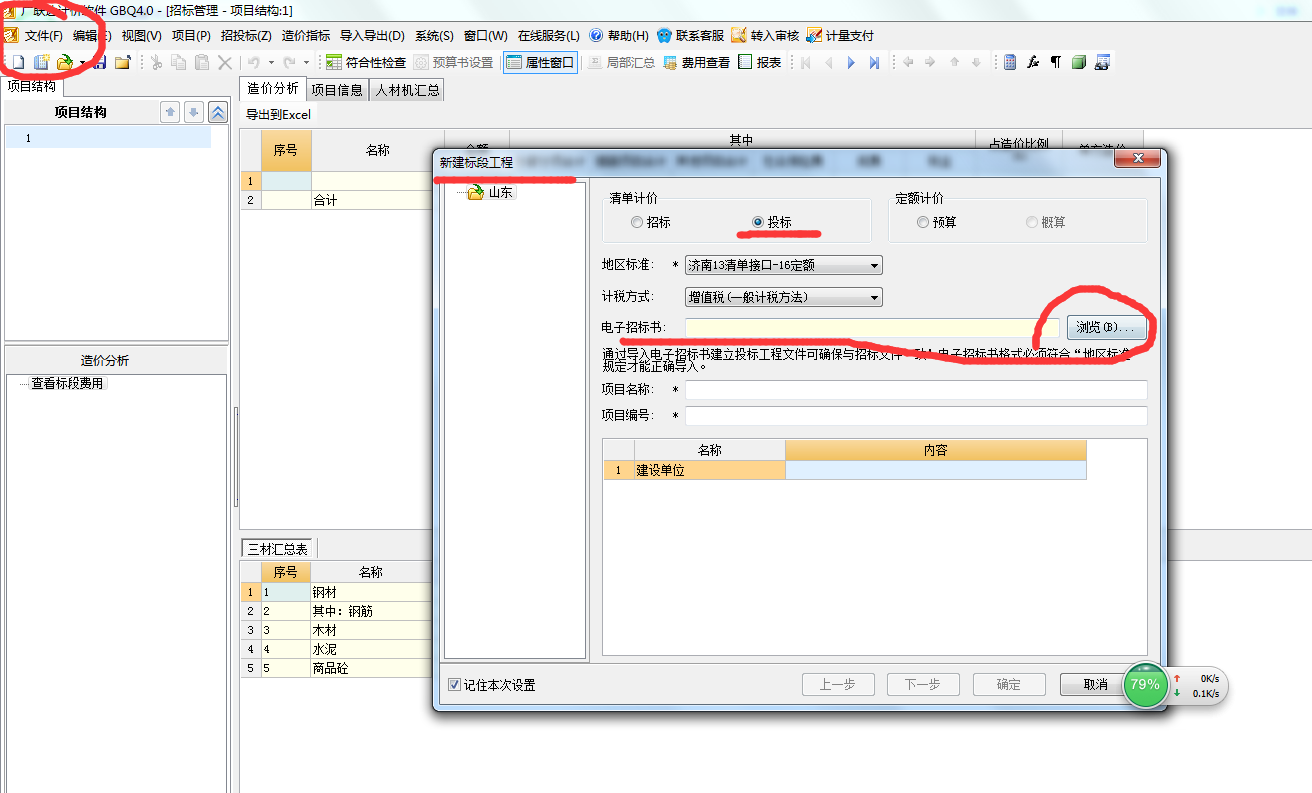Click 查看标段费用 in 造价分析 panel
Viewport: 1312px width, 793px height.
[67, 383]
